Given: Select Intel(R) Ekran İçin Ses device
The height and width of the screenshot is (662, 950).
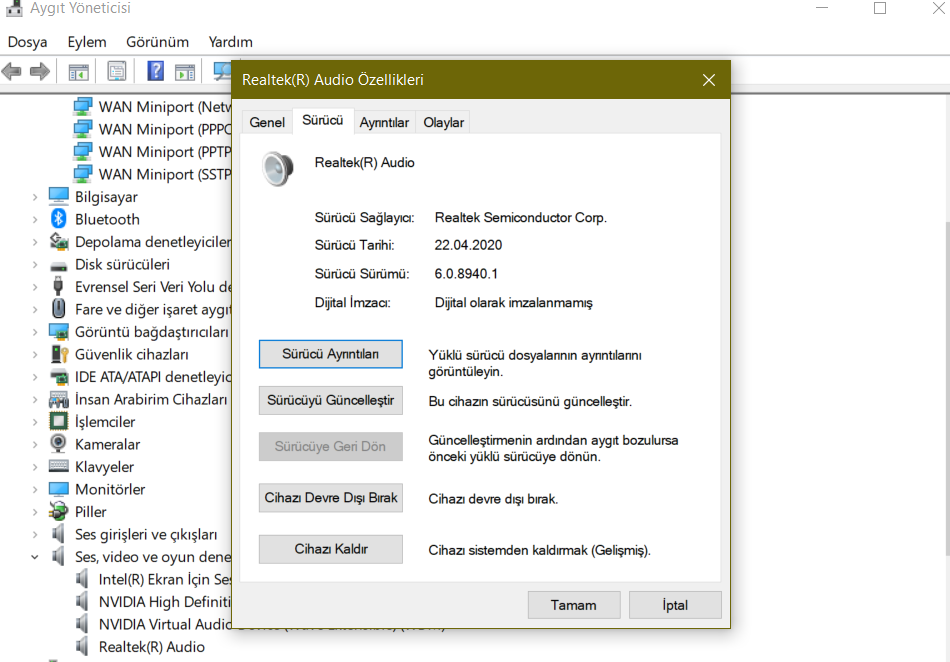Looking at the screenshot, I should coord(165,580).
